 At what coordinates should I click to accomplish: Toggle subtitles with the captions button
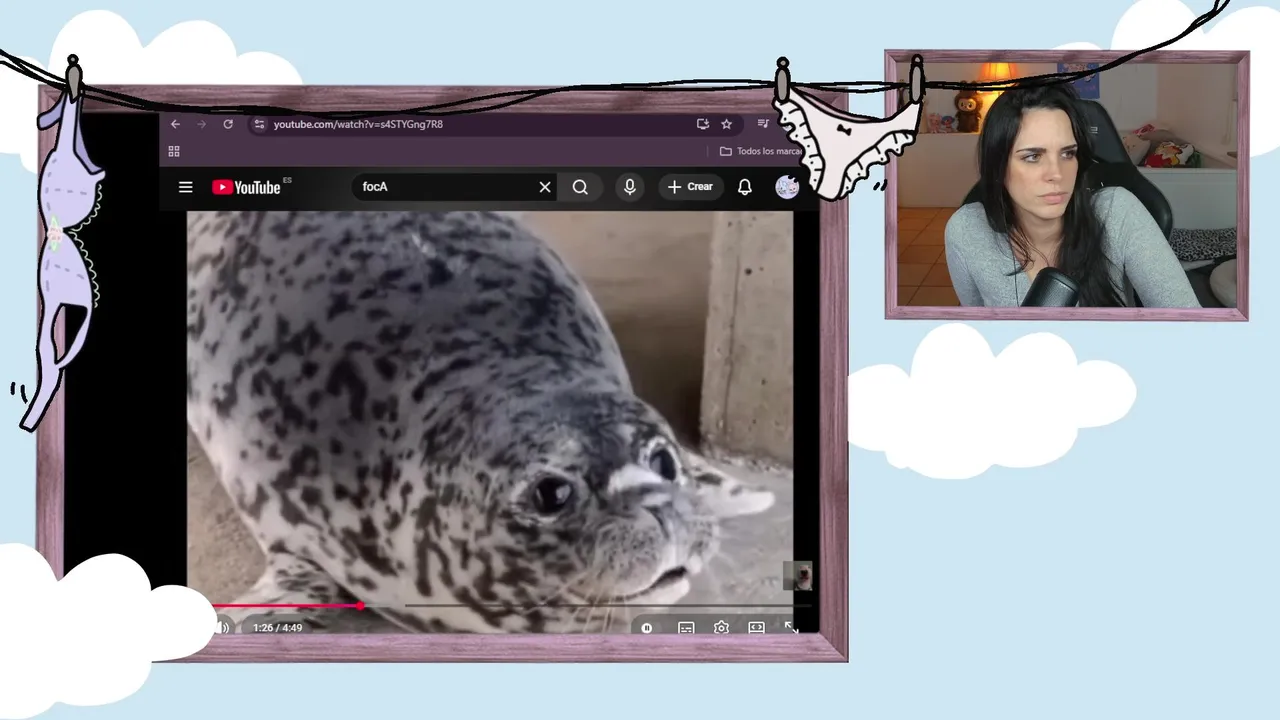tap(686, 628)
